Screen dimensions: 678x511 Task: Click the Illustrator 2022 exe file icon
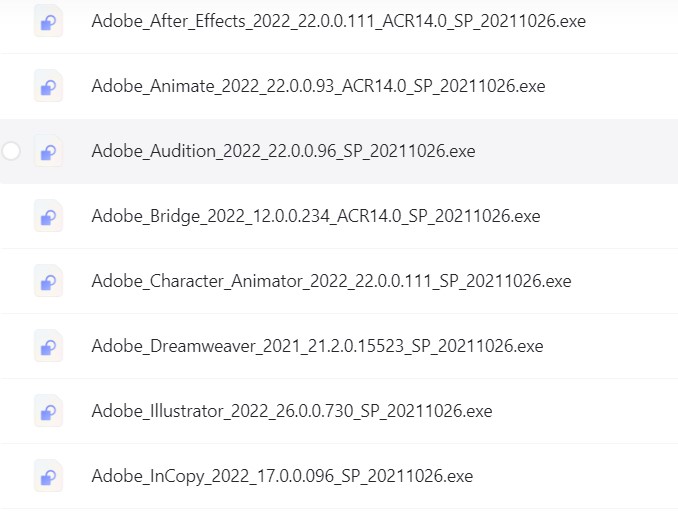[x=48, y=411]
